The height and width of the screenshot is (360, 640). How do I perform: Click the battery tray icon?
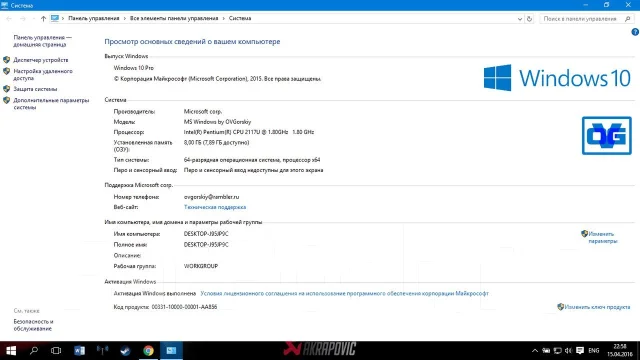pyautogui.click(x=546, y=351)
